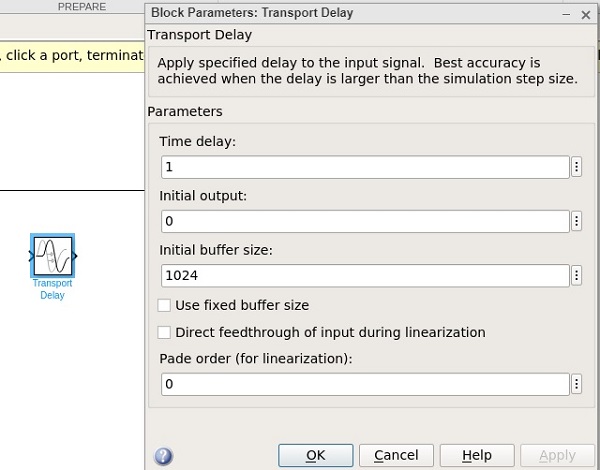Open more options beside Initial output field
The image size is (600, 470).
(577, 221)
